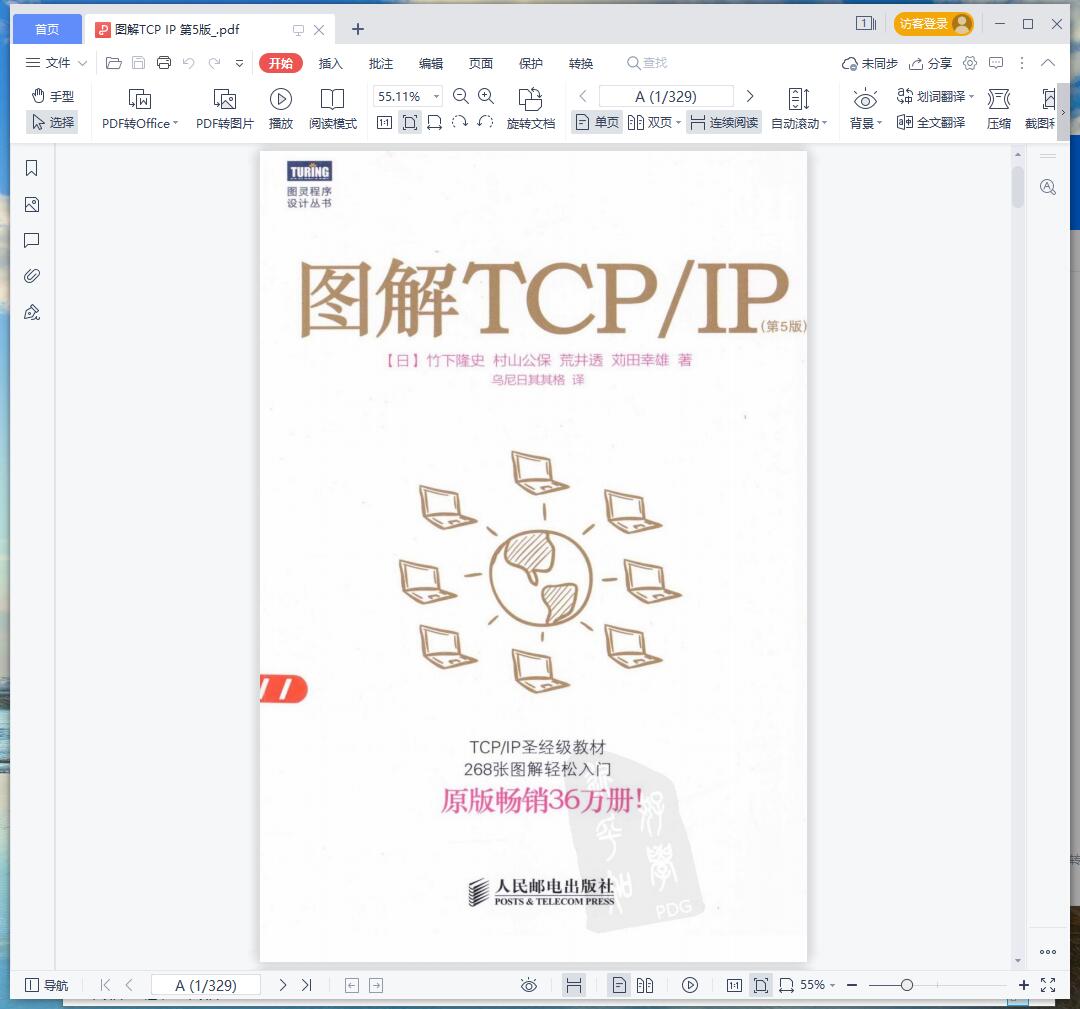Click ribbon page number field A (1/329)

pos(666,96)
